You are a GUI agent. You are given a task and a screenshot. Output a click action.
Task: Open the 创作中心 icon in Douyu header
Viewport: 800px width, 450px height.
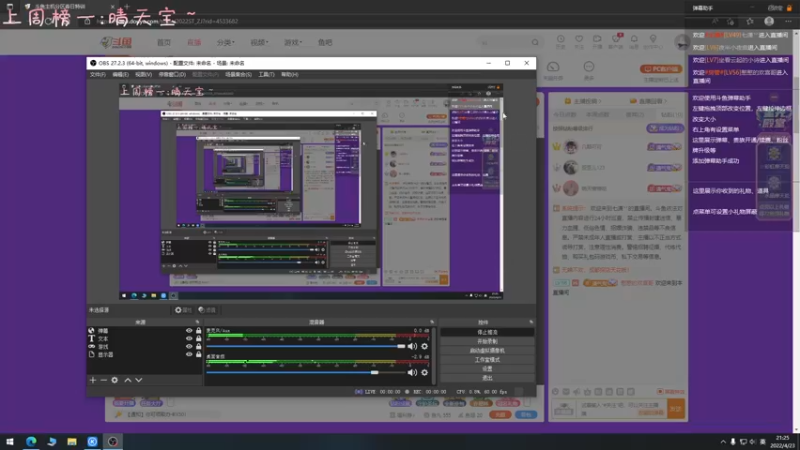tap(653, 42)
